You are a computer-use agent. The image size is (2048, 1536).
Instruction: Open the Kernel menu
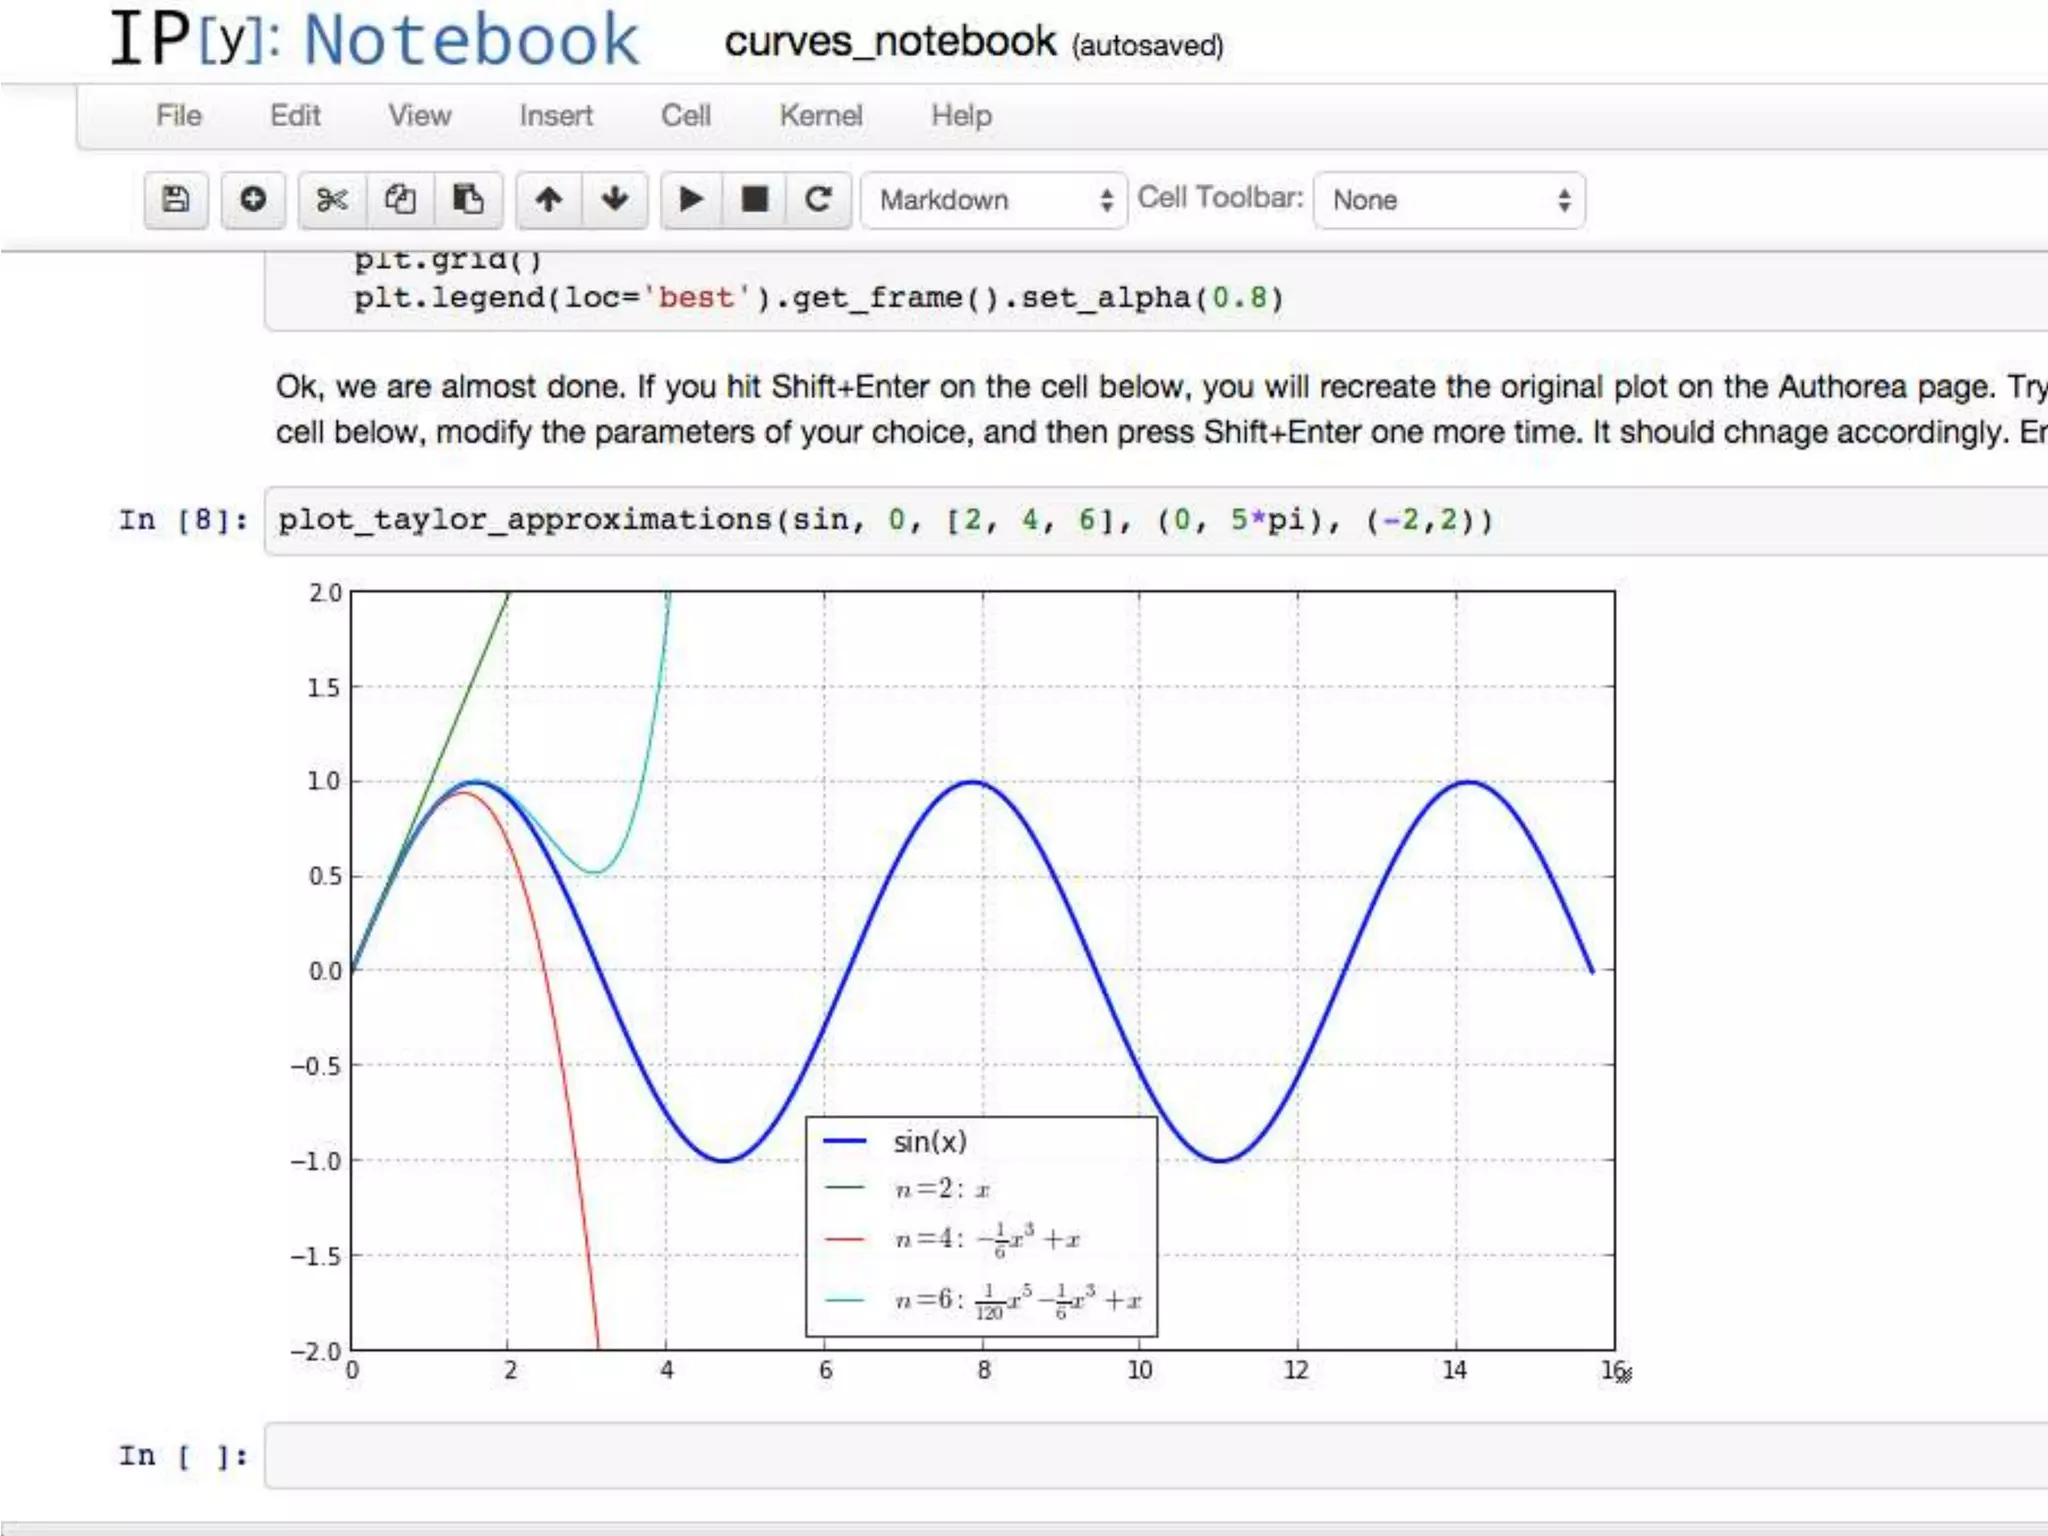(820, 116)
